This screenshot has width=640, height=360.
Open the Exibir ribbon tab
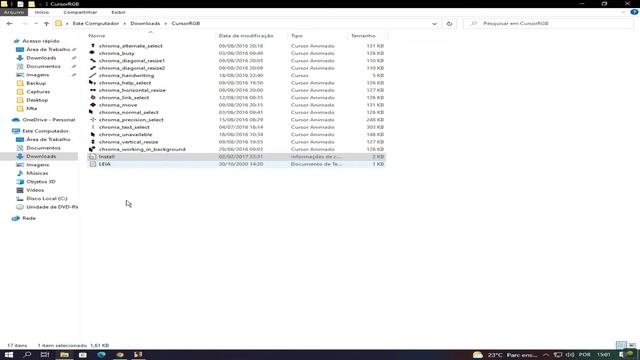(x=118, y=12)
